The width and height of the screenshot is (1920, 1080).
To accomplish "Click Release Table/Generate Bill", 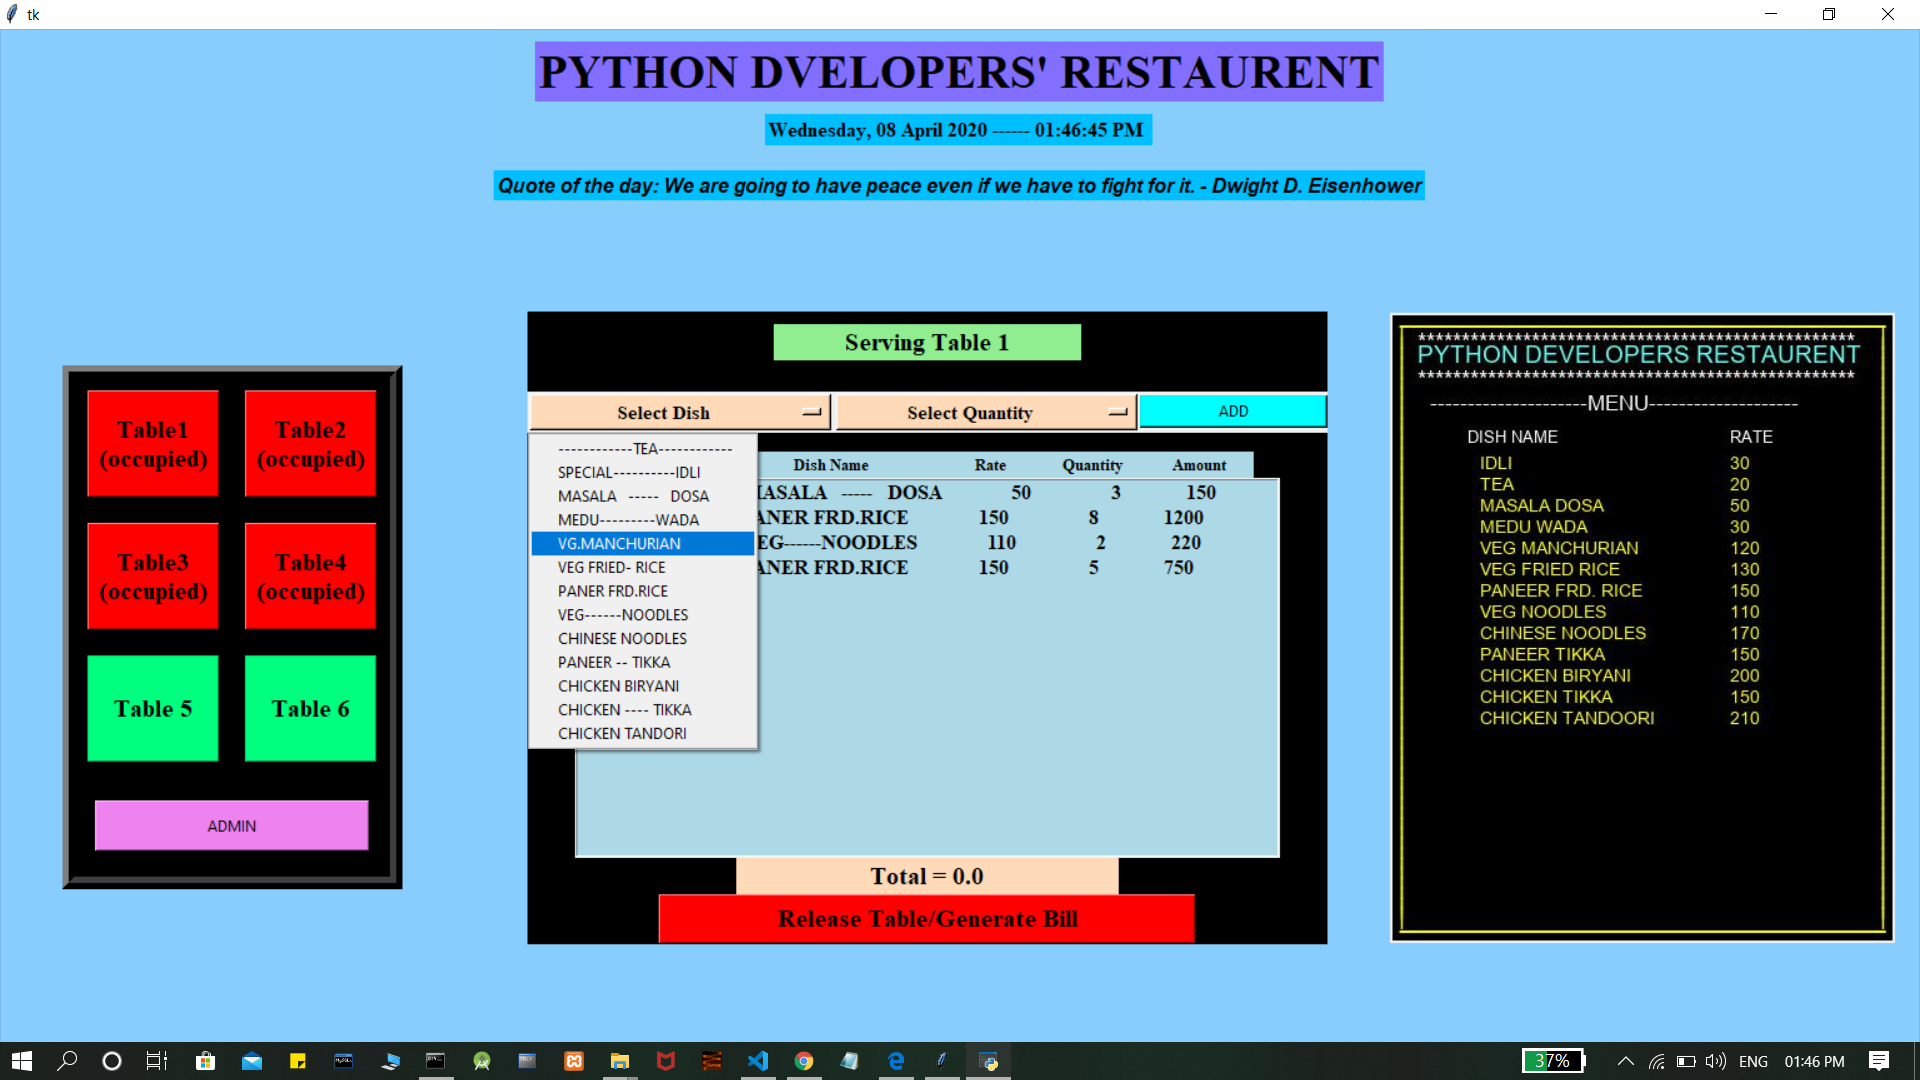I will click(x=927, y=918).
